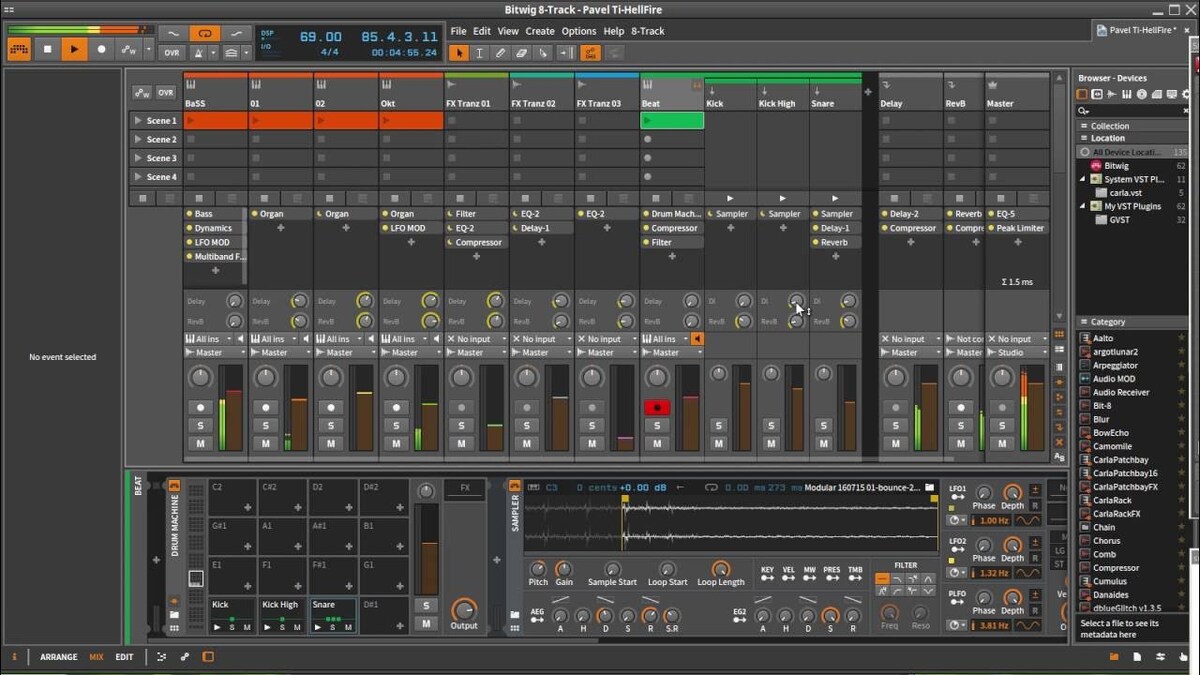
Task: Open the Create menu
Action: 539,31
